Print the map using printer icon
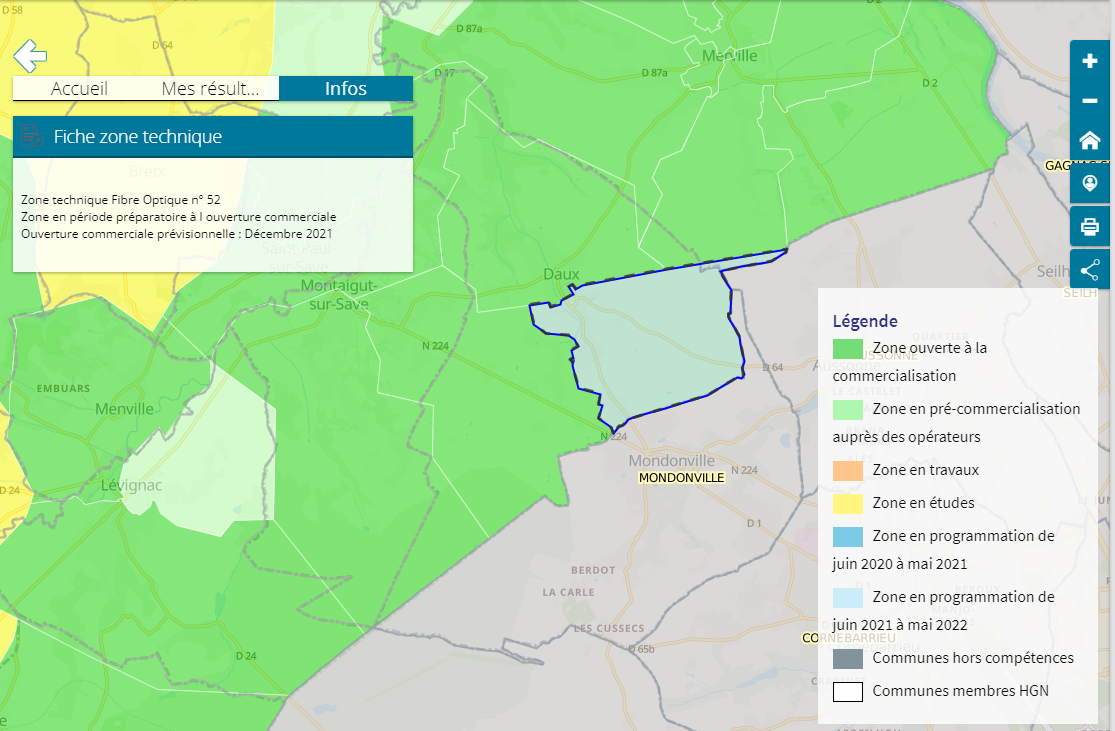Screen dimensions: 1115x731 tap(1090, 227)
